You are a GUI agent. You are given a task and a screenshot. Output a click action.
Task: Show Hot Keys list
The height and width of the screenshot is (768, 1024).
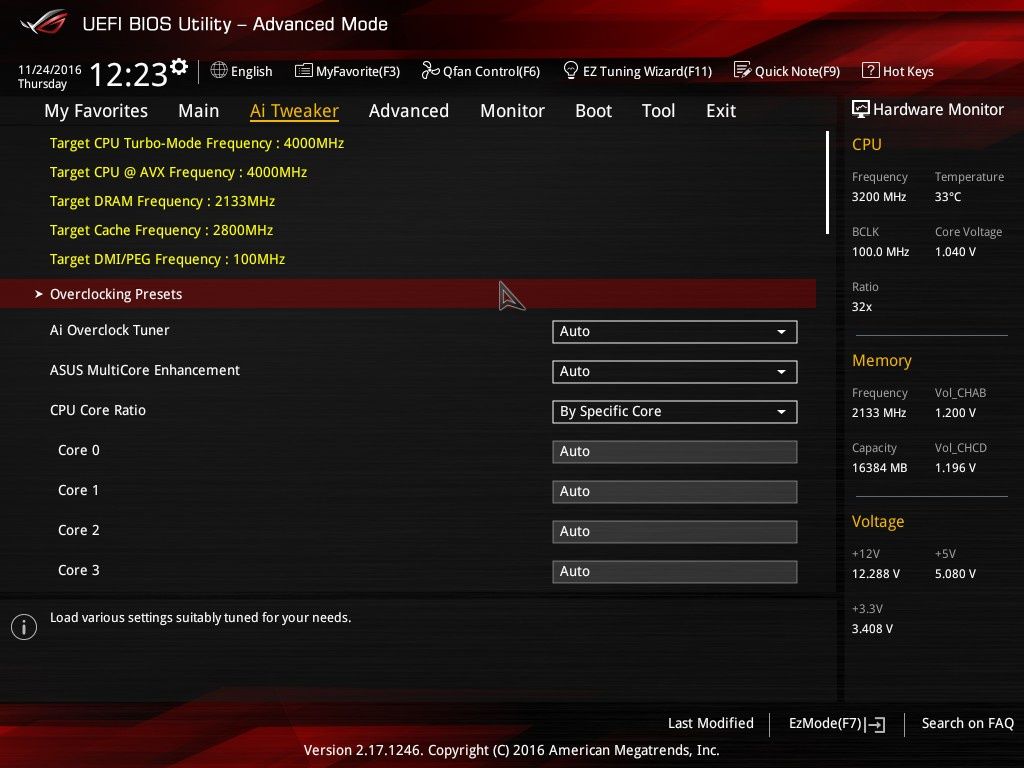(x=908, y=71)
